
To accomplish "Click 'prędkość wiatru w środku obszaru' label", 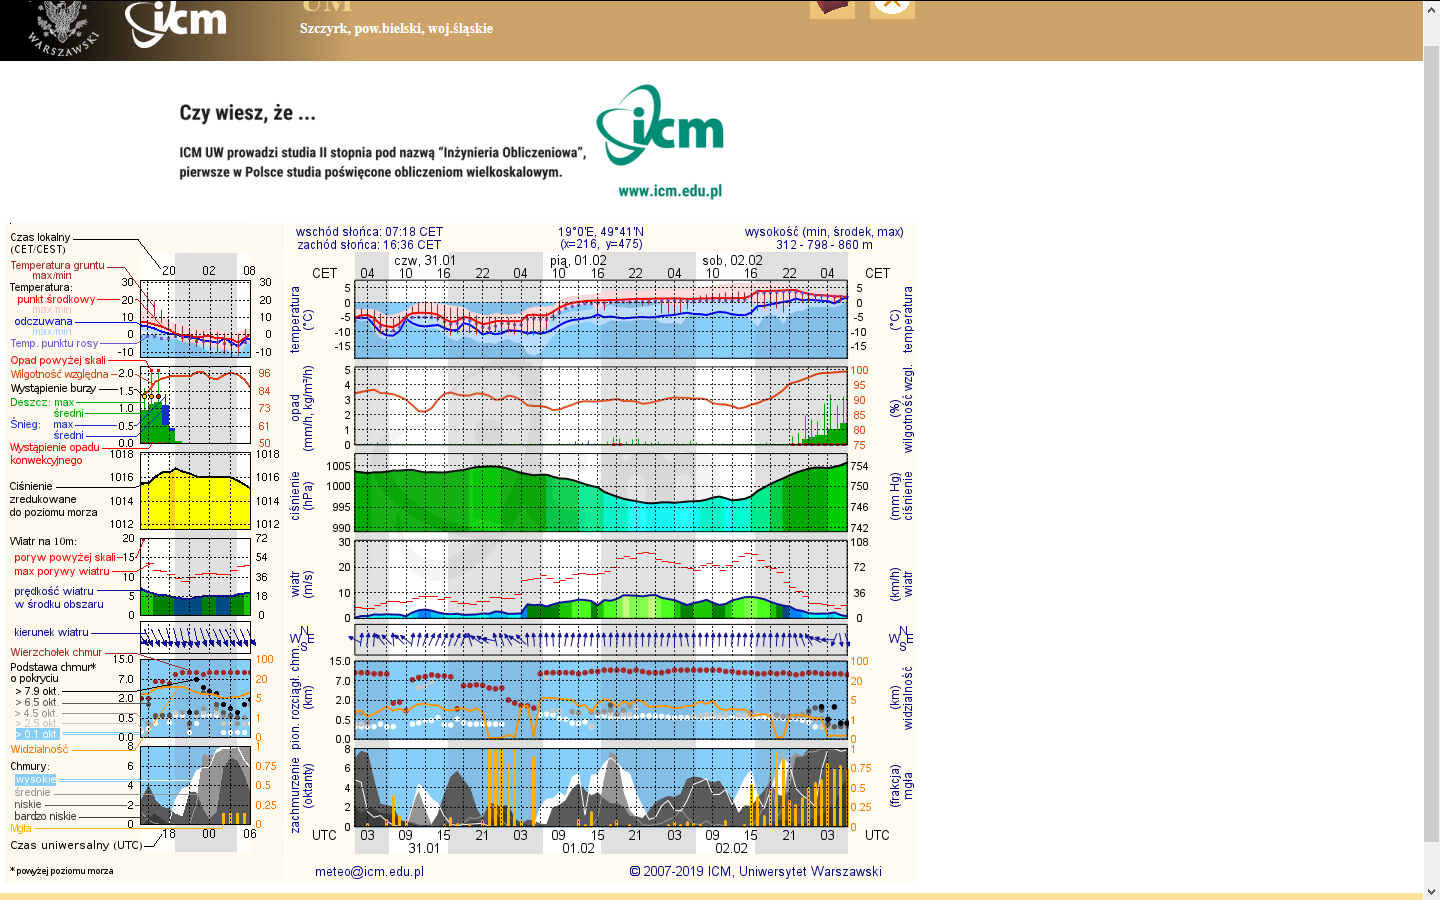I will coord(59,597).
